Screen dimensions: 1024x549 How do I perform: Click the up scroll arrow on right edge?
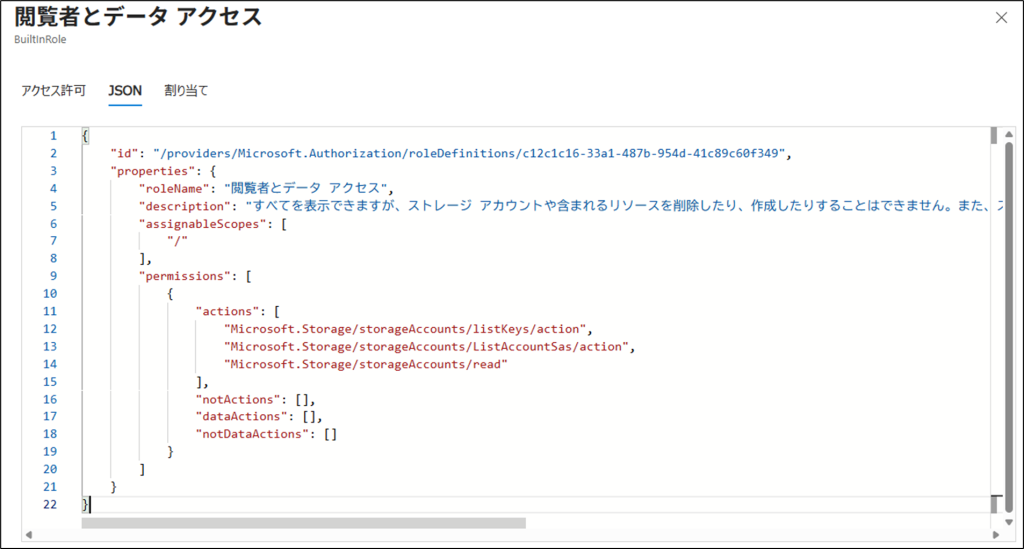coord(1010,133)
